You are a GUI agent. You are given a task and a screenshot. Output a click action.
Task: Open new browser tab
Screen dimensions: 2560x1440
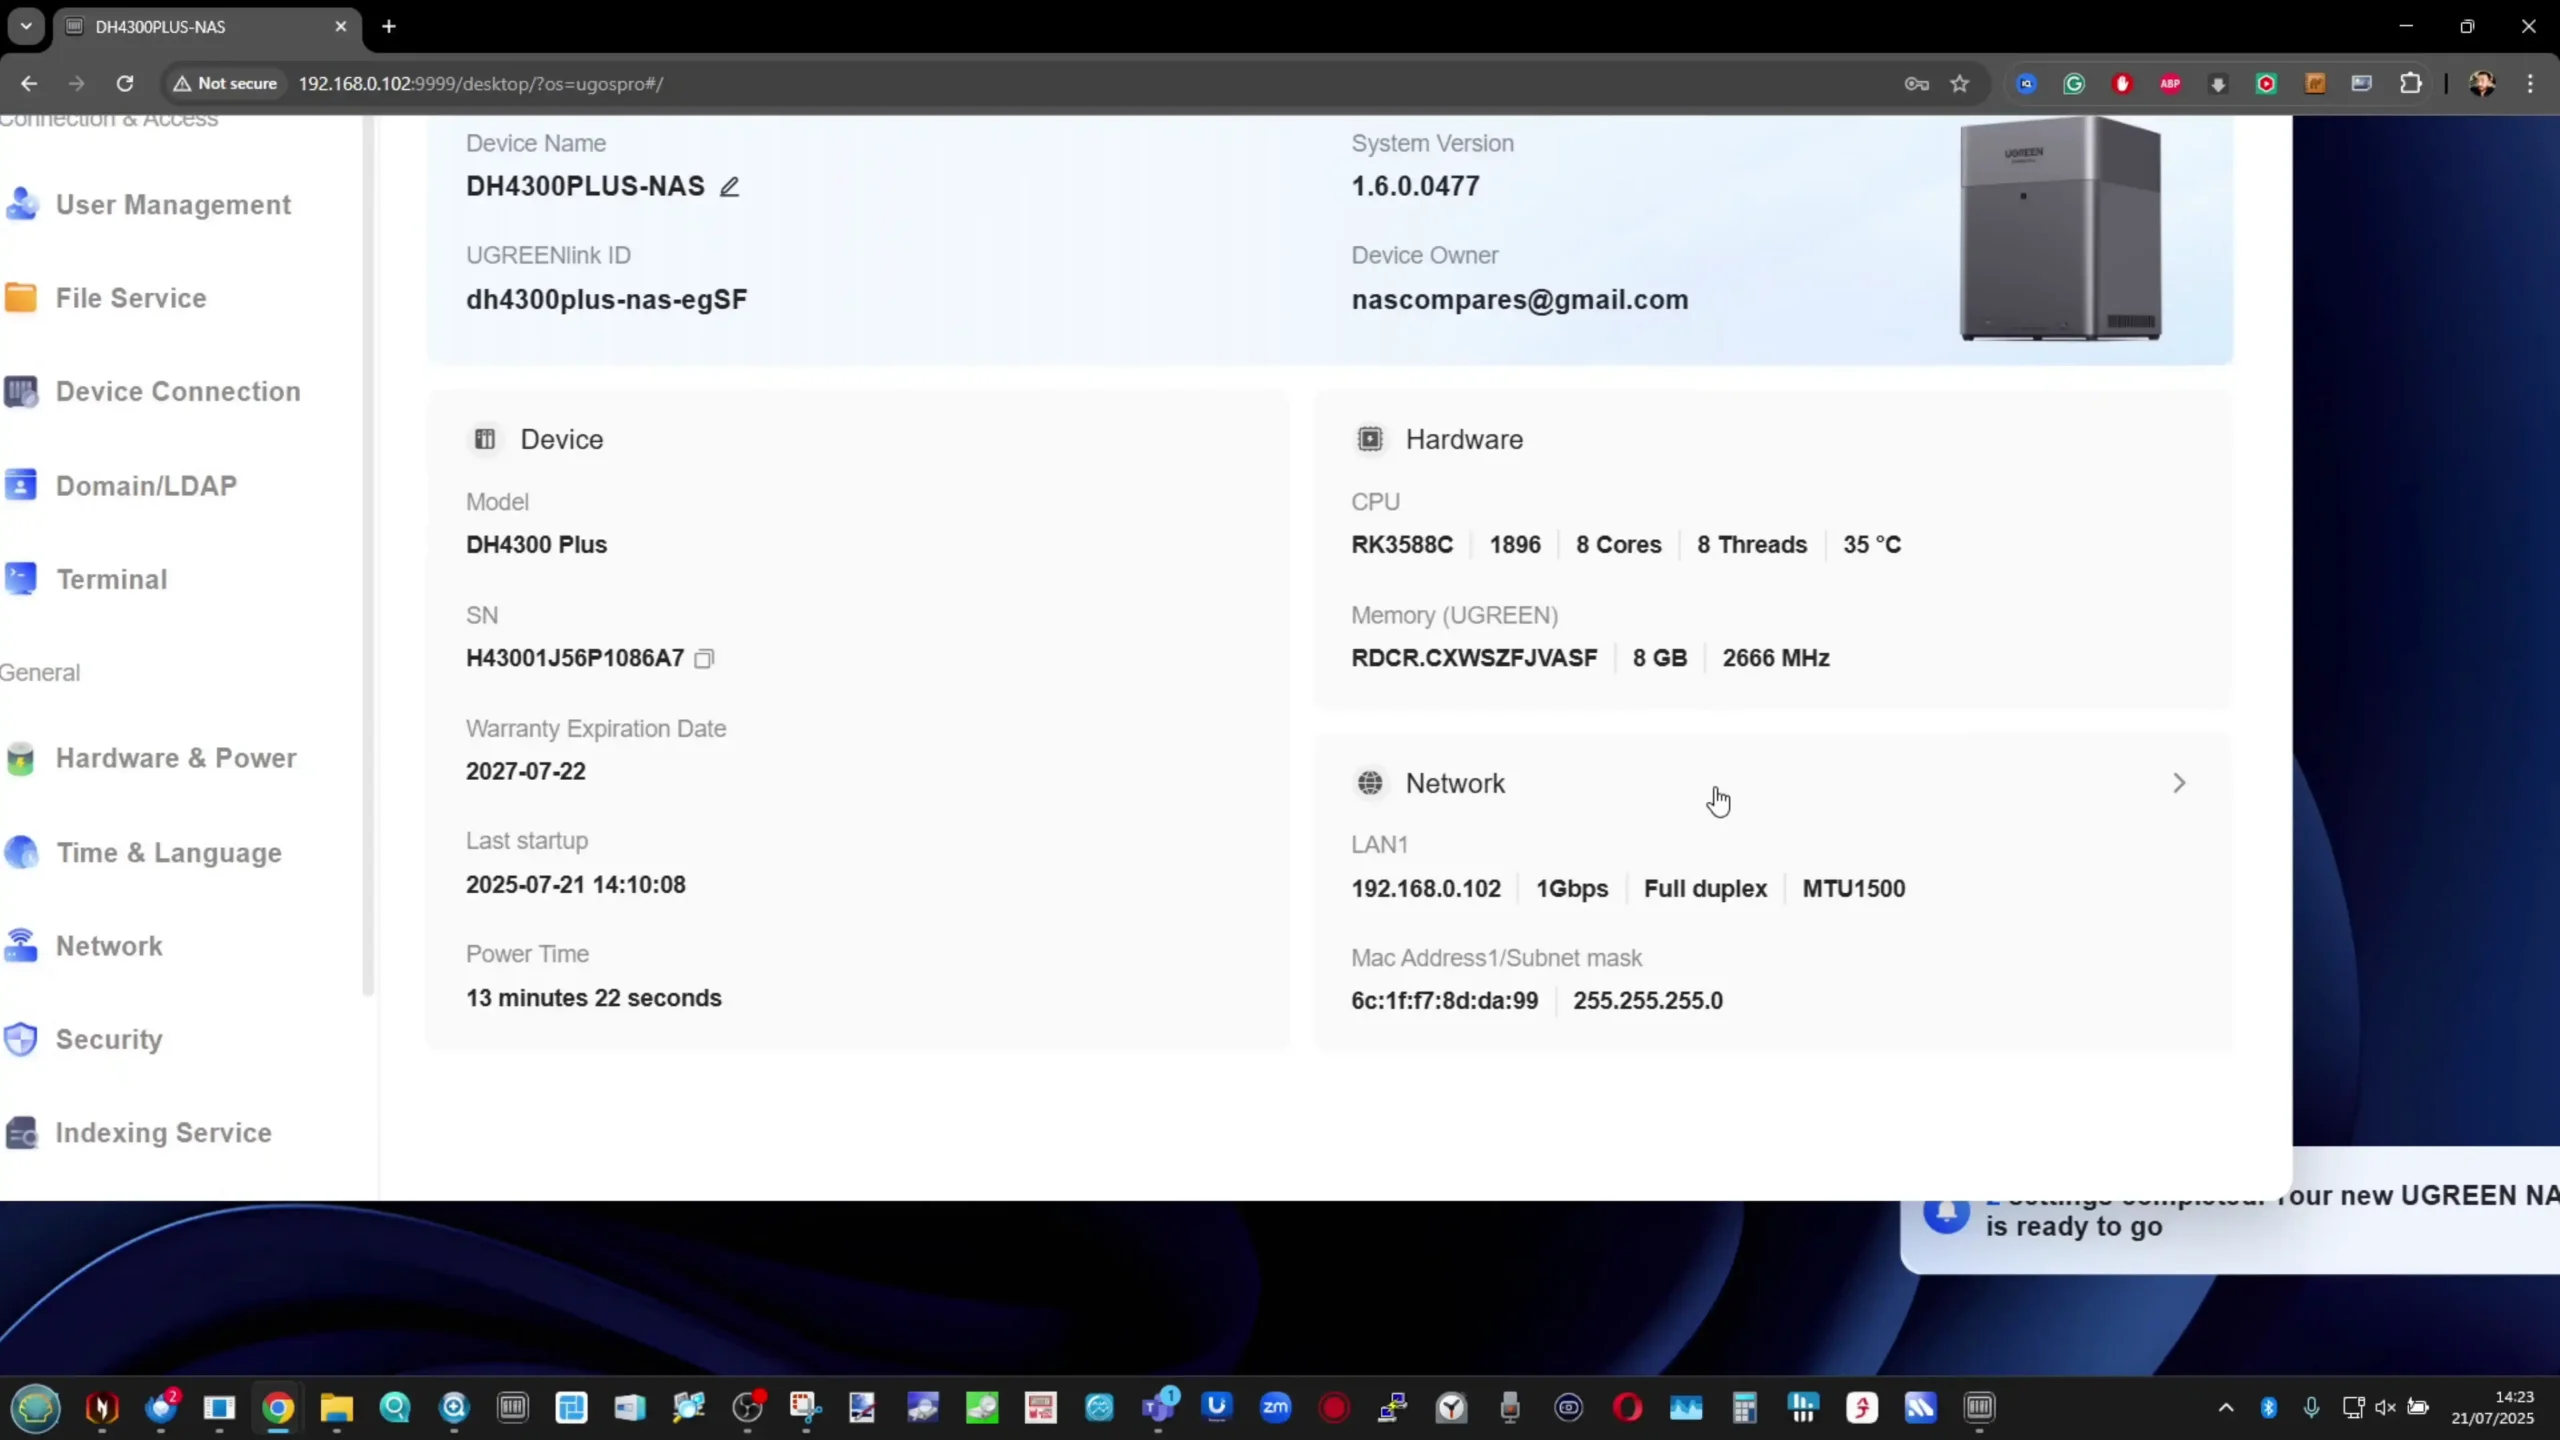point(389,26)
